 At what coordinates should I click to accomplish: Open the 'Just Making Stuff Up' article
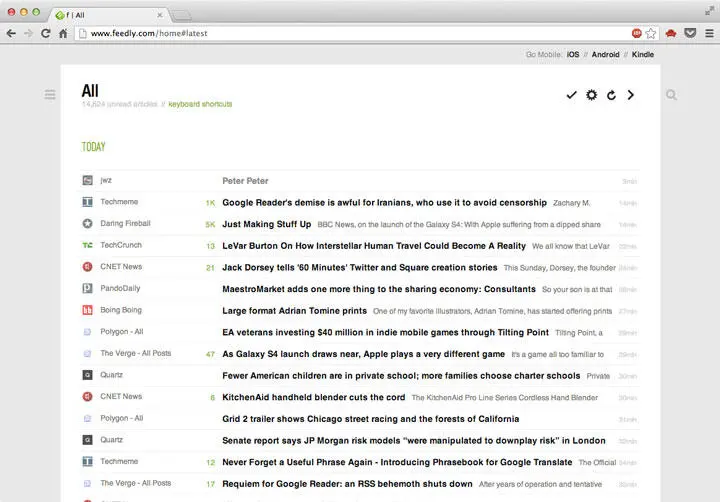(x=266, y=224)
